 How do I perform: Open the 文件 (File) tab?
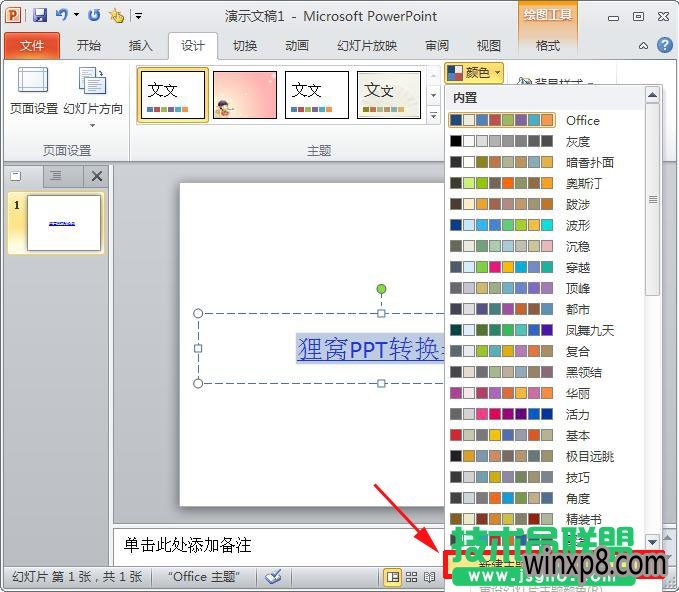pos(32,45)
